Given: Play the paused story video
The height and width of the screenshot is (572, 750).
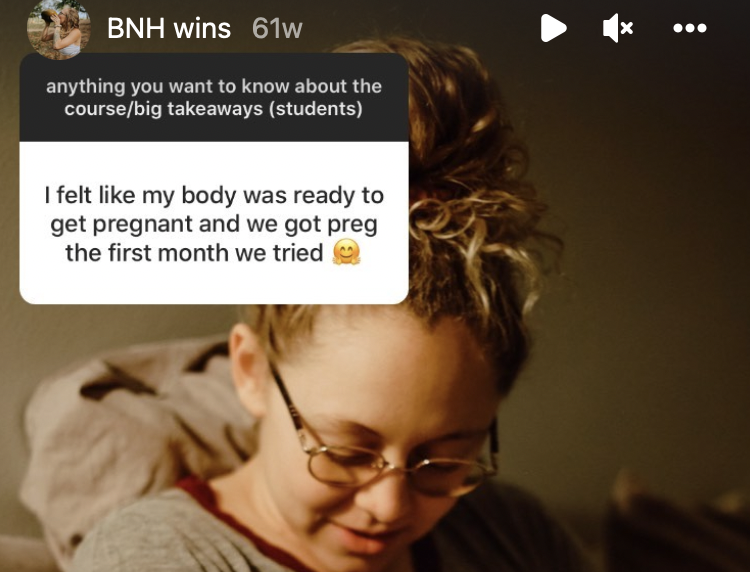Looking at the screenshot, I should (553, 28).
